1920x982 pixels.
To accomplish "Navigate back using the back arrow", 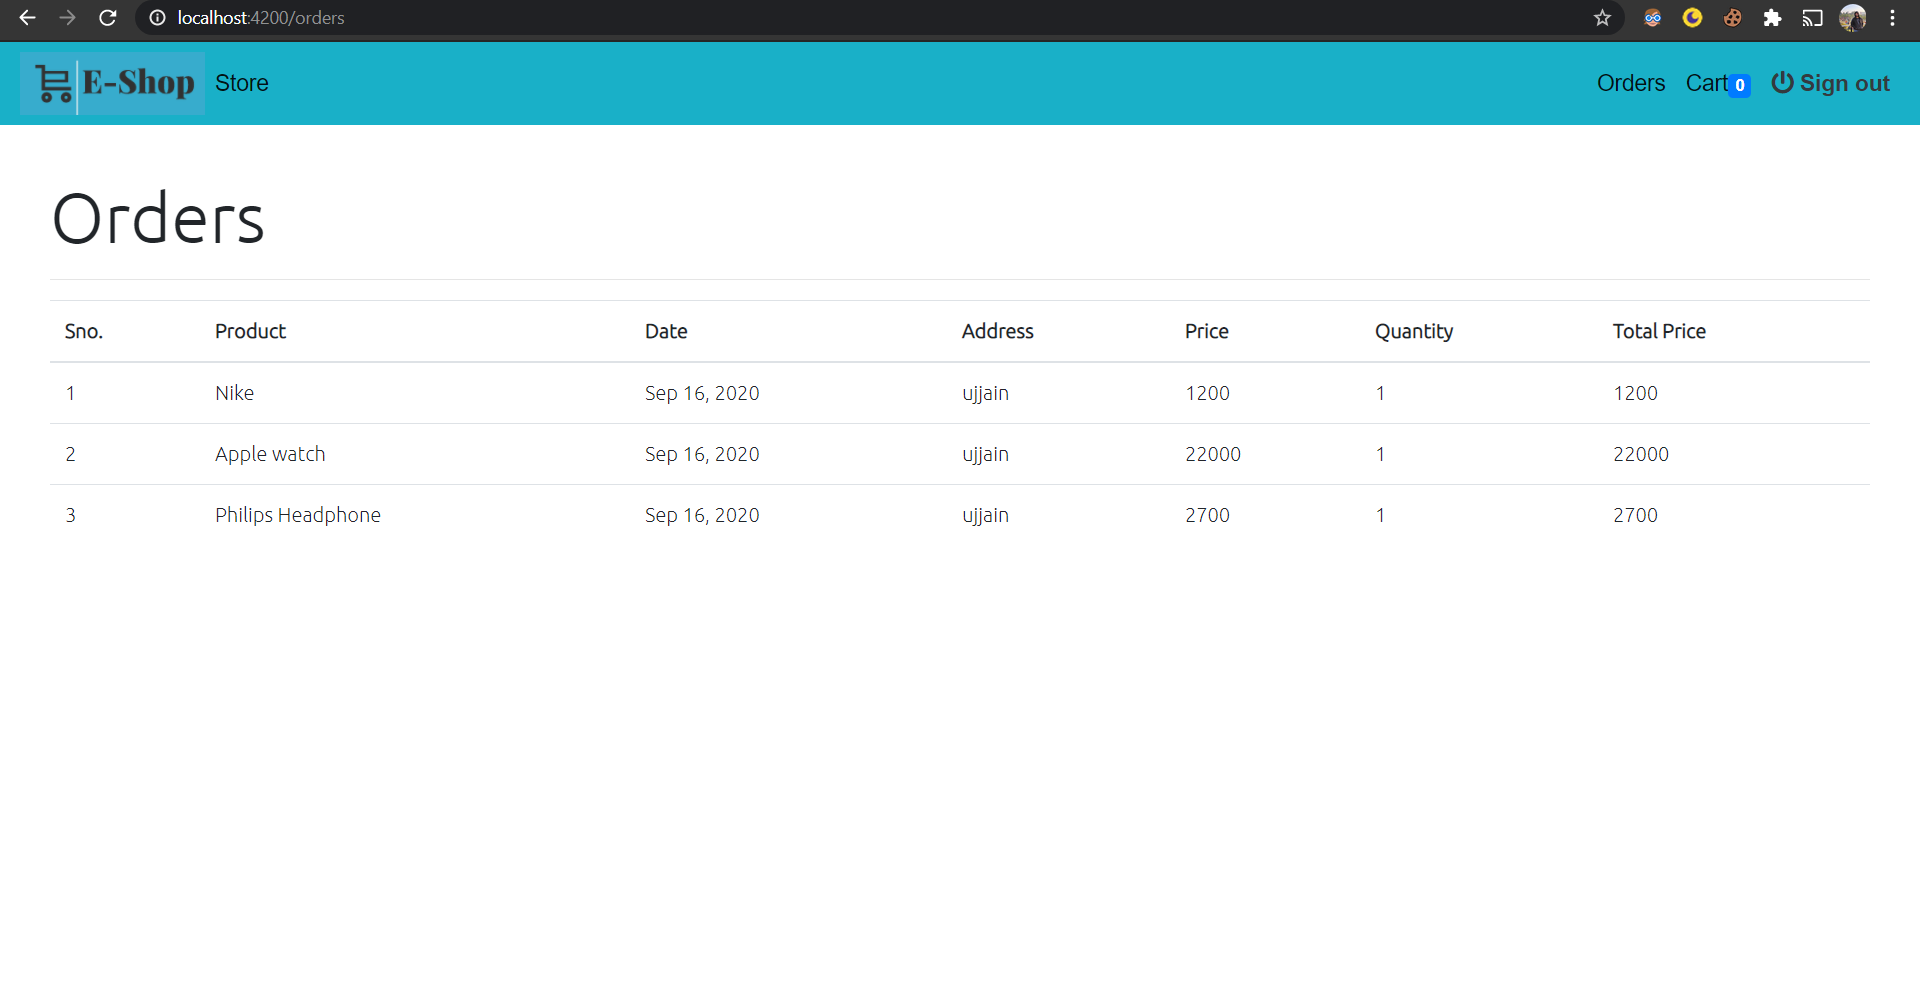I will click(x=27, y=18).
